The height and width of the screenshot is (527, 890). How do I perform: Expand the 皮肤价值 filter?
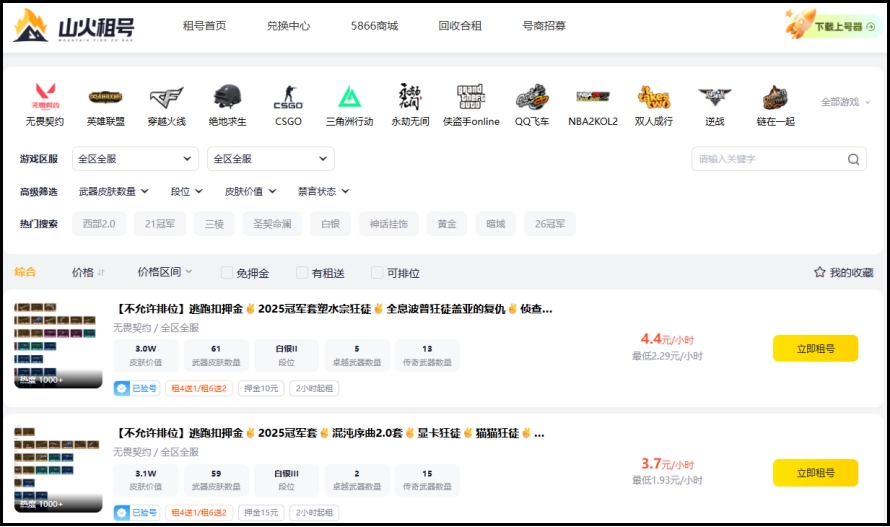[x=250, y=191]
